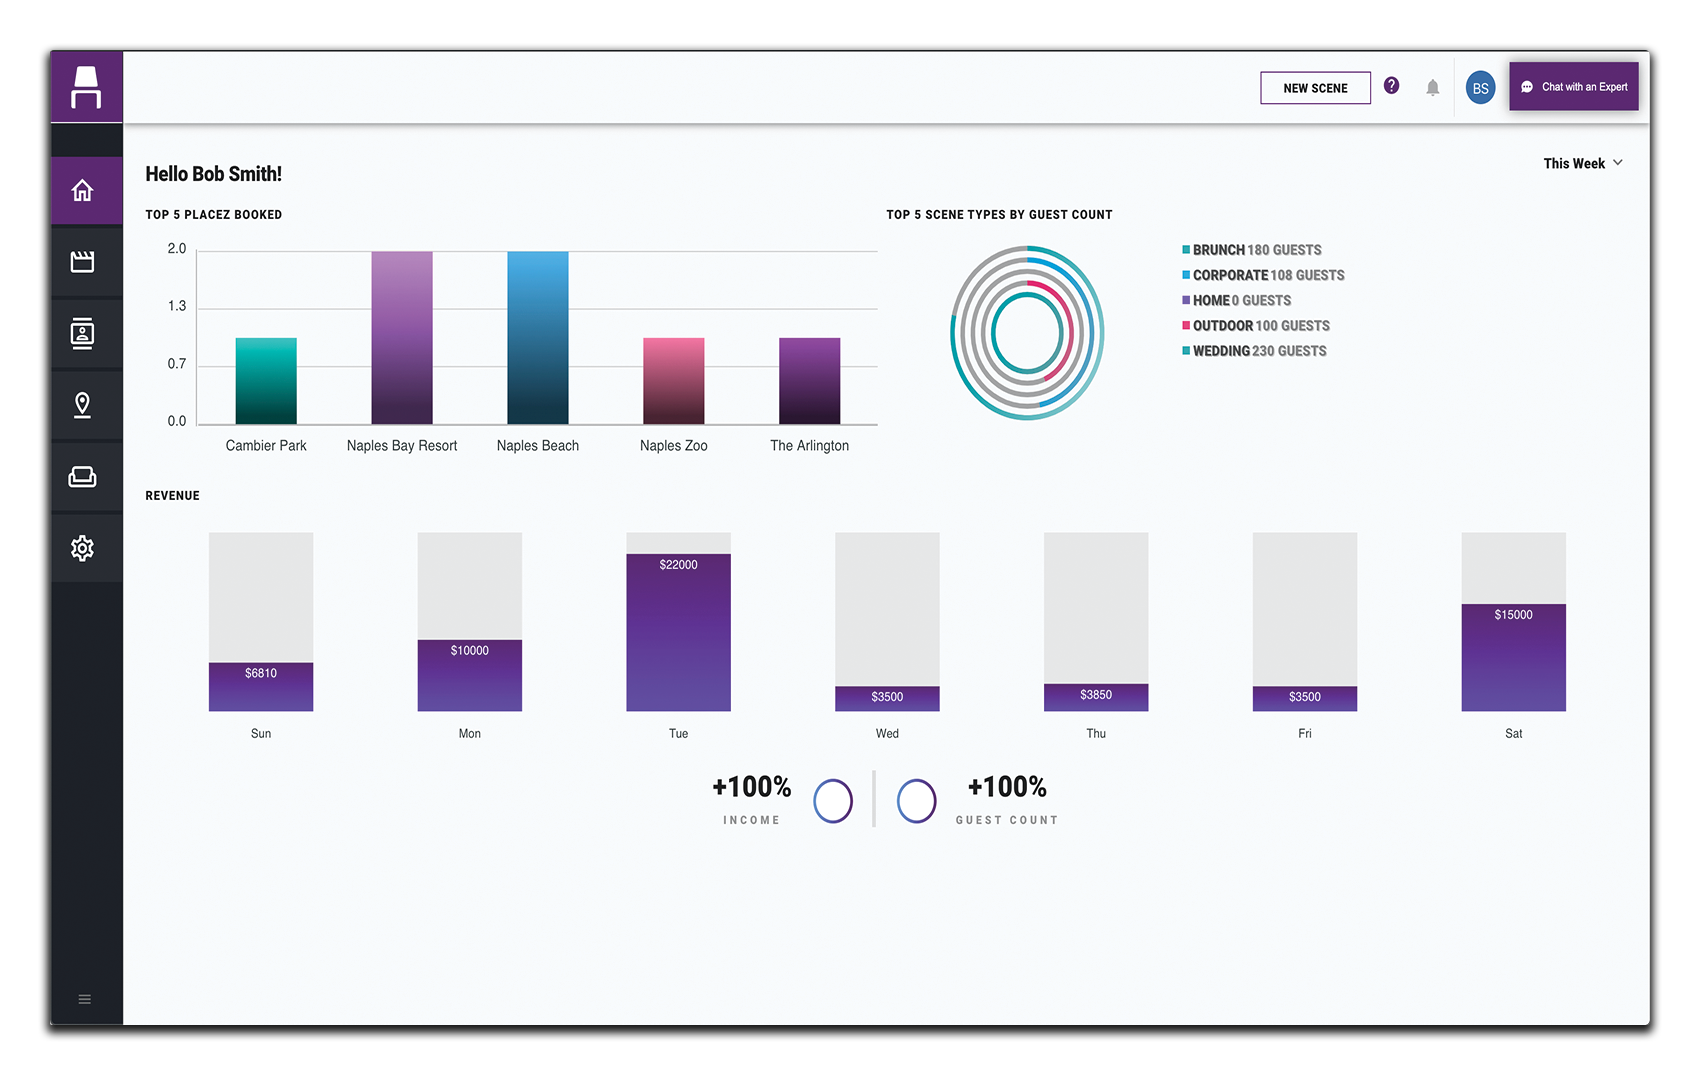
Task: Click the Top 5 Placez Booked title
Action: tap(214, 215)
